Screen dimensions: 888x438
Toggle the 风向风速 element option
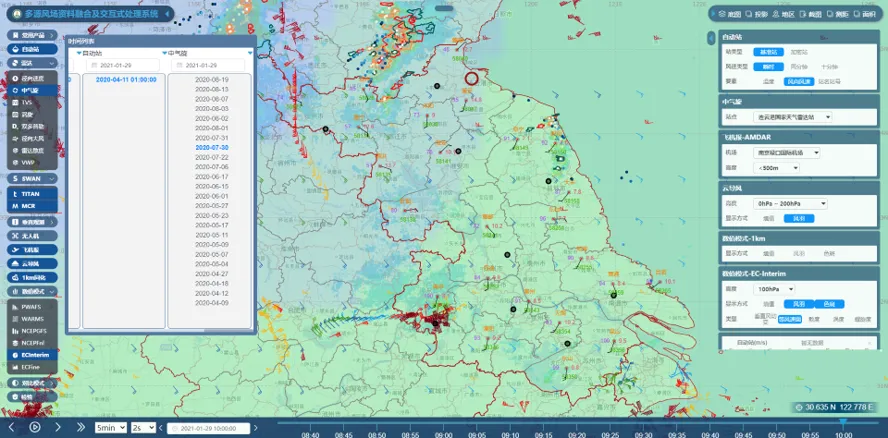(798, 81)
